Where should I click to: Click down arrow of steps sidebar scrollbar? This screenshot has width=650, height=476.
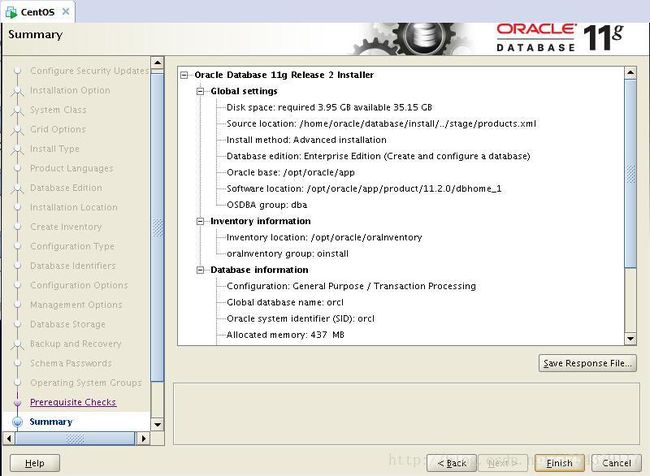tap(157, 424)
